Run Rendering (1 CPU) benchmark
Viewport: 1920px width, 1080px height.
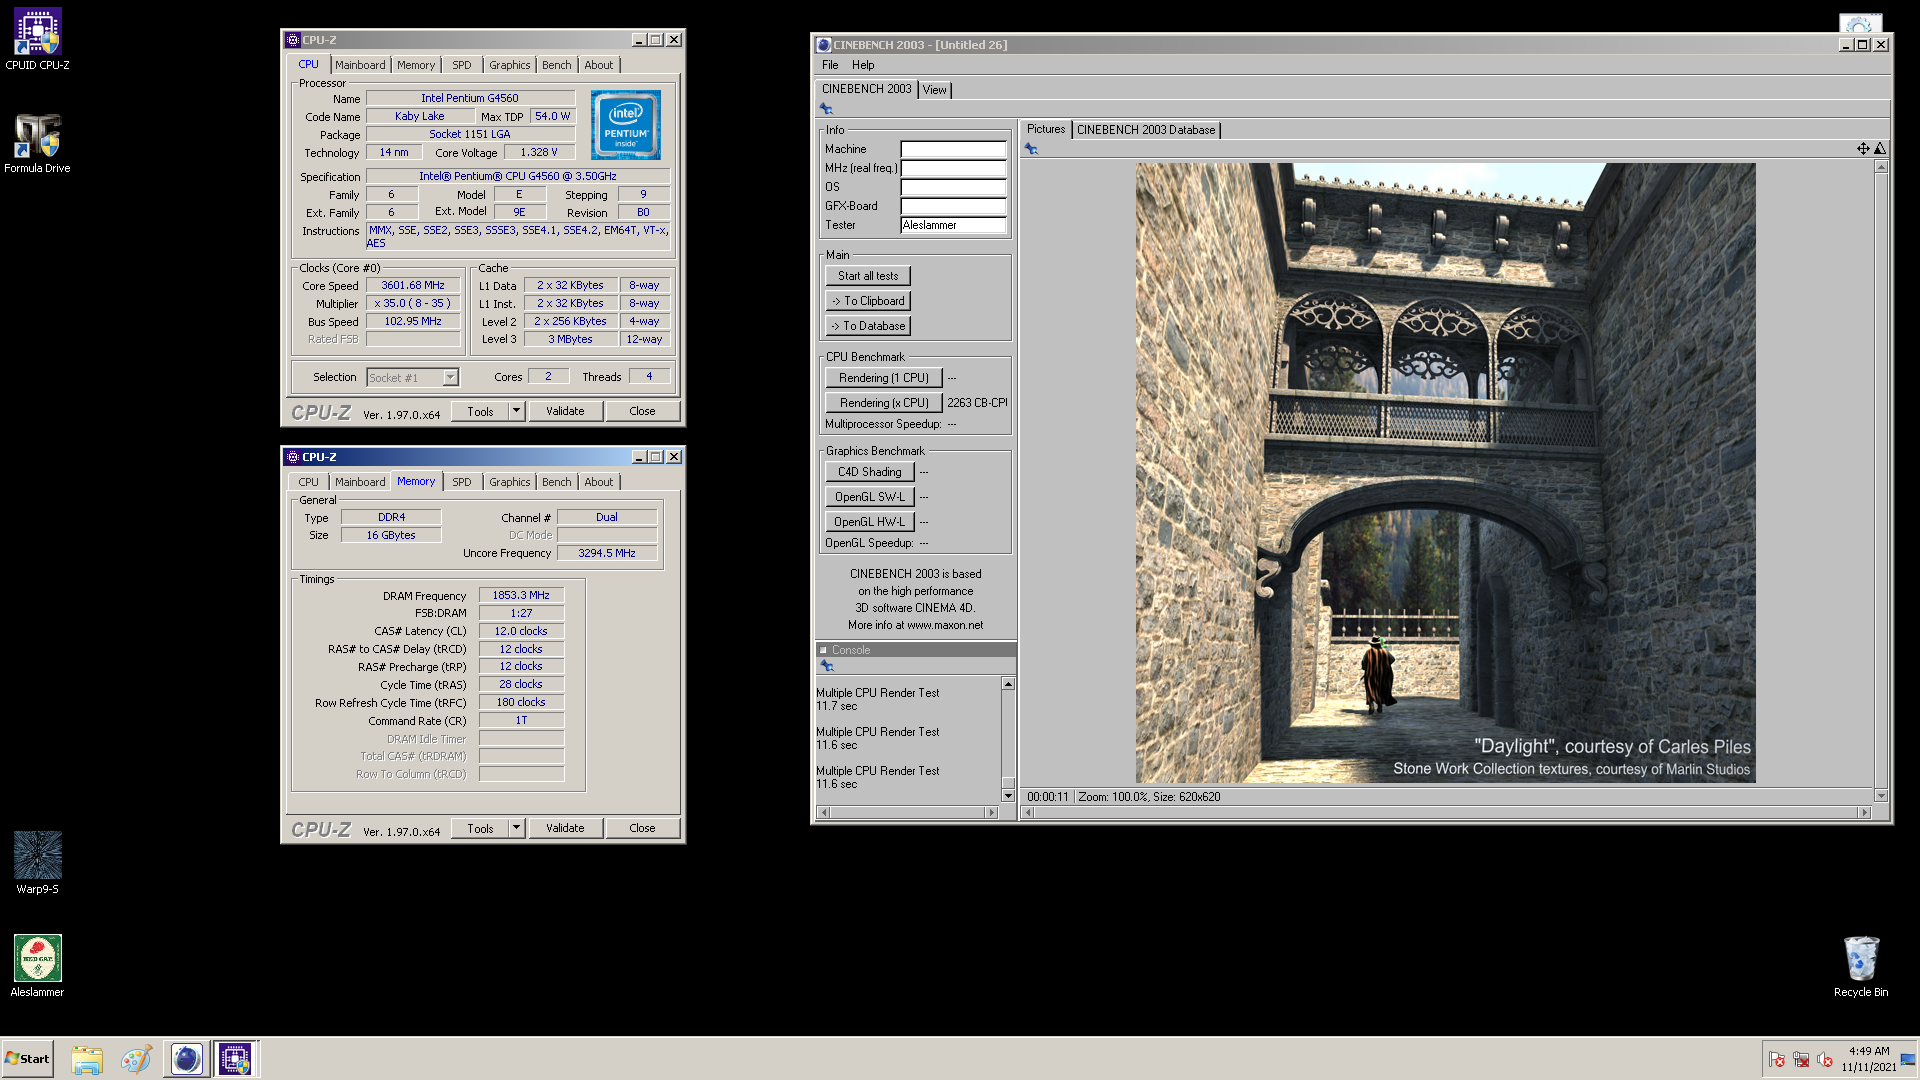884,378
